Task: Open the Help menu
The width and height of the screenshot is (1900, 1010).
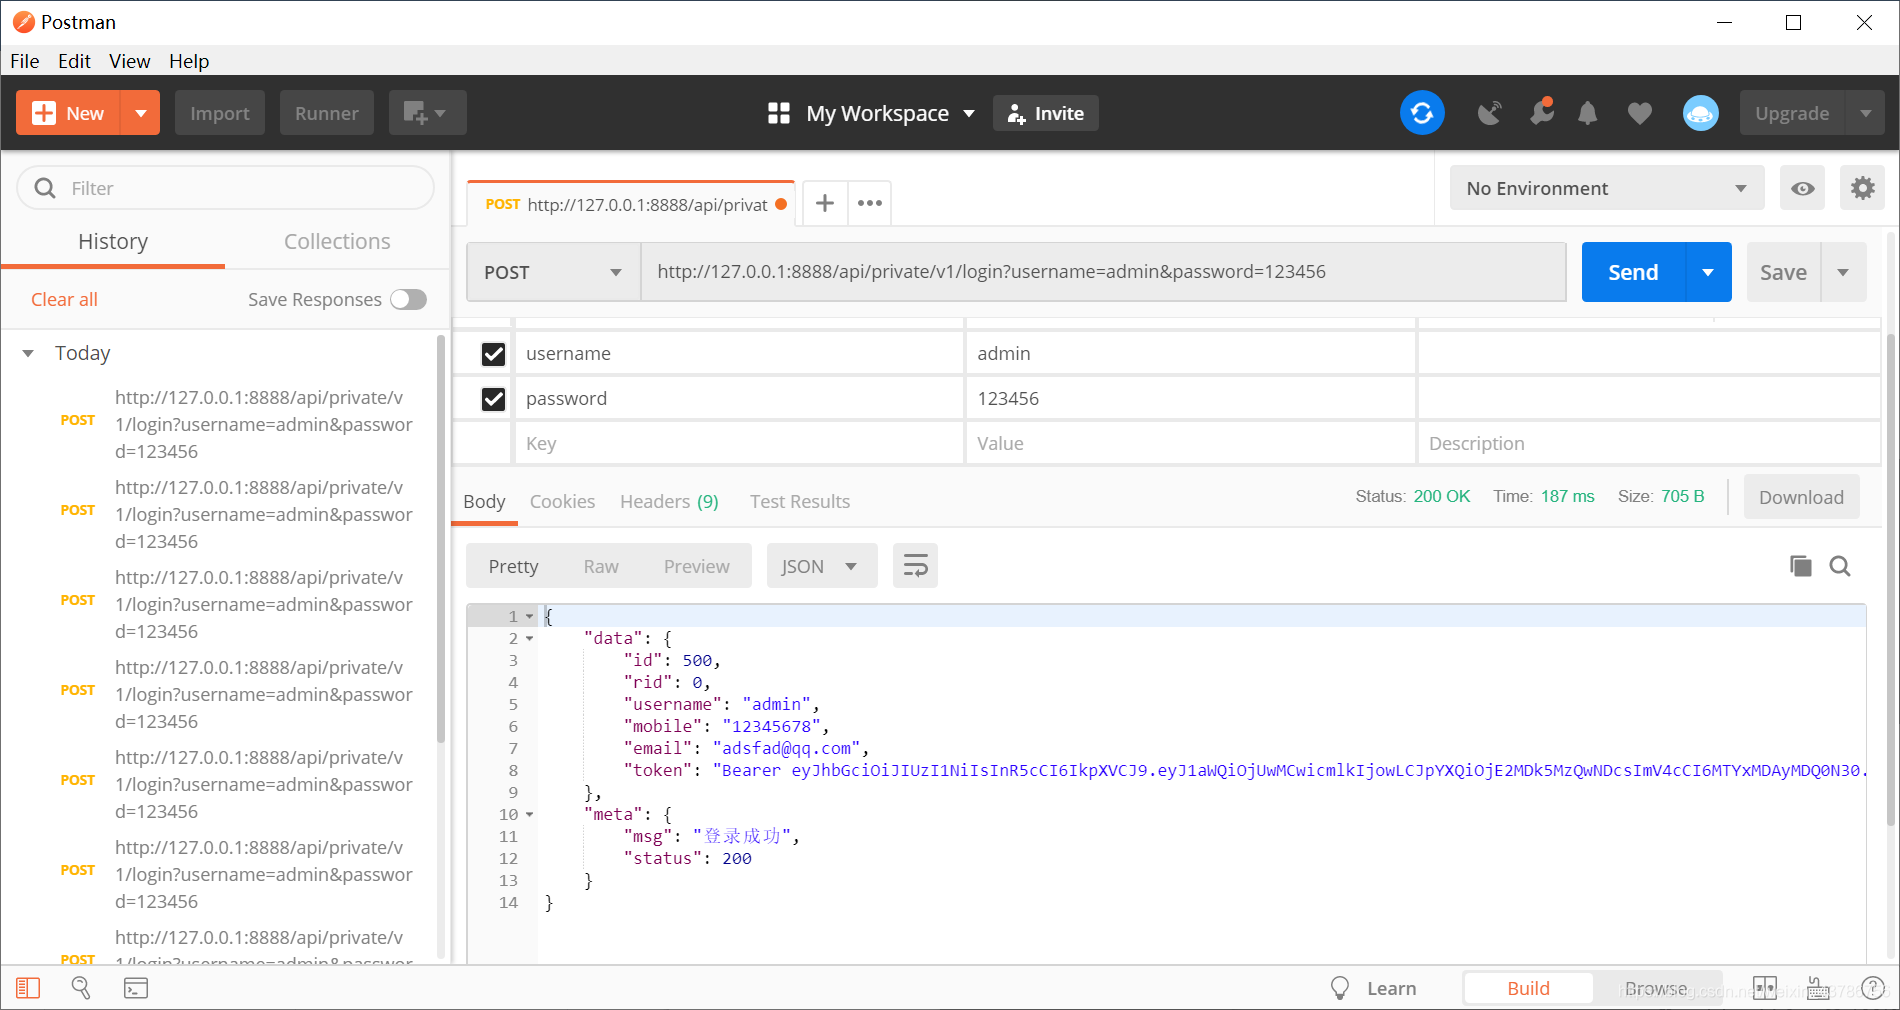Action: pyautogui.click(x=189, y=61)
